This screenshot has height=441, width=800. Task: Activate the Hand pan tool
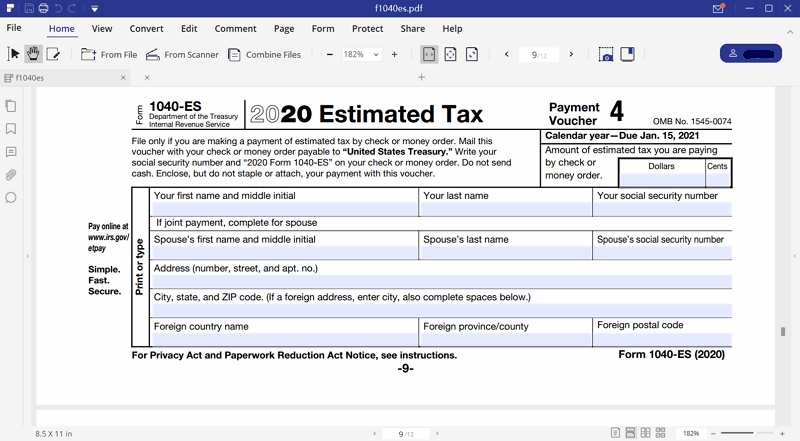[33, 54]
